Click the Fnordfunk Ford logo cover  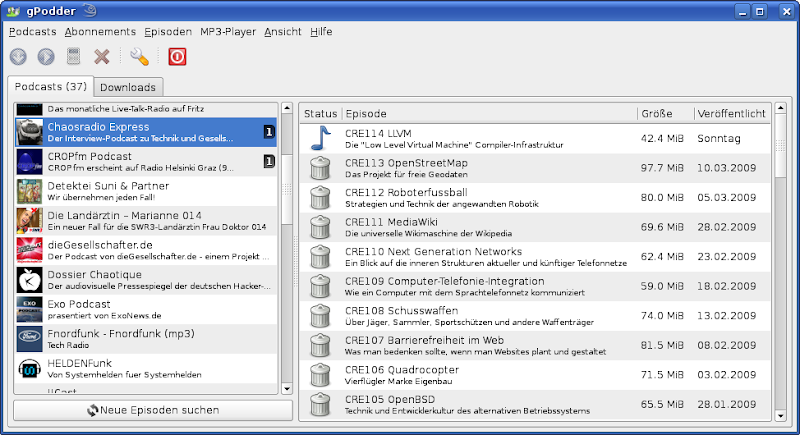30,340
